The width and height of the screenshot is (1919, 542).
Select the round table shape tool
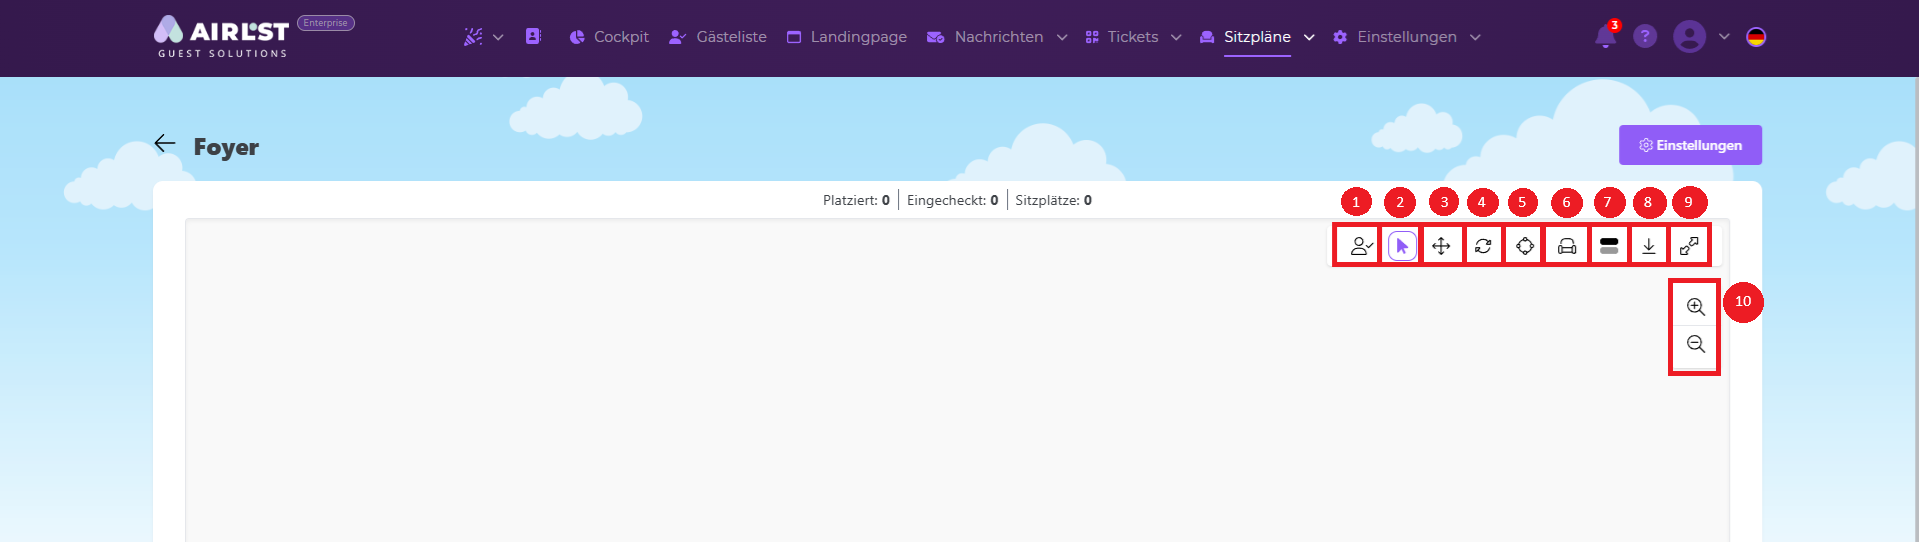tap(1524, 246)
